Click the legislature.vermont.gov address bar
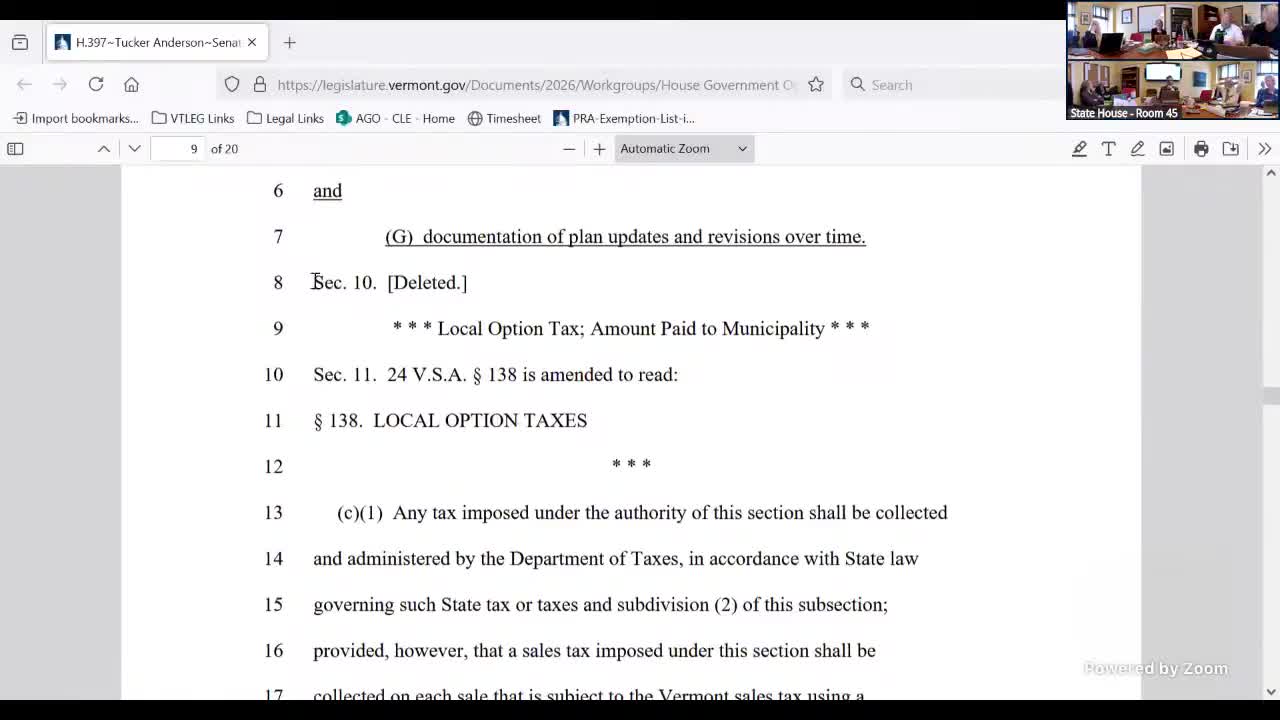 tap(536, 85)
